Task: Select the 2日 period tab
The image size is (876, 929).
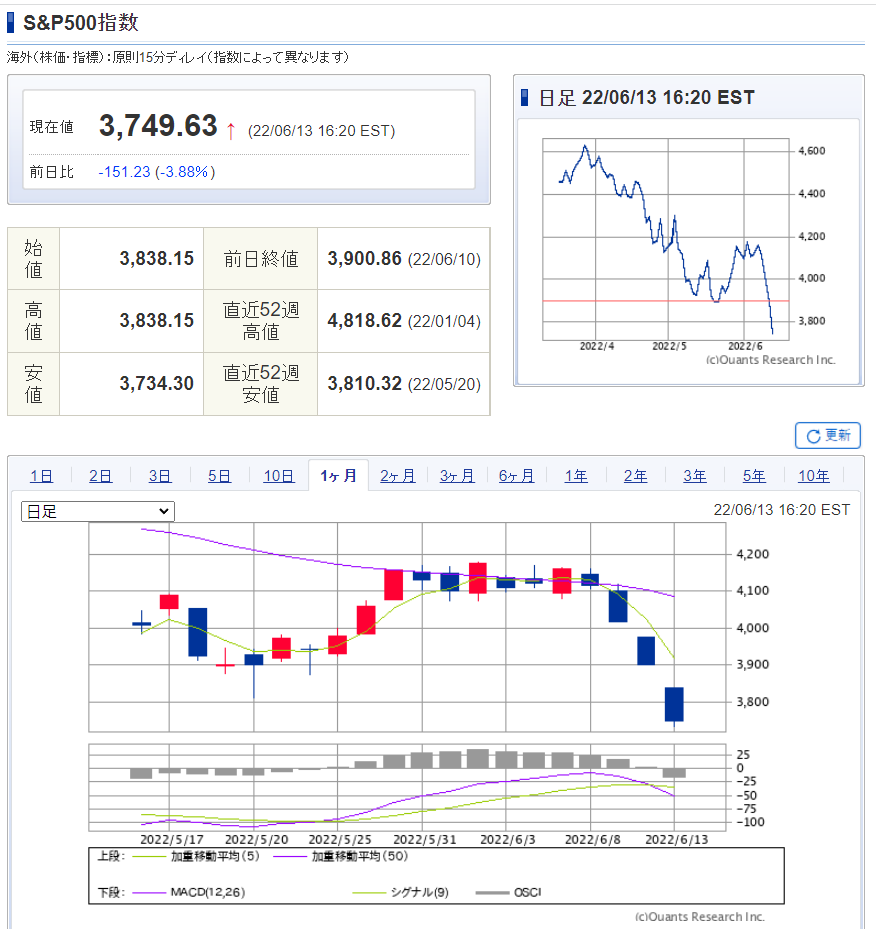Action: tap(101, 476)
